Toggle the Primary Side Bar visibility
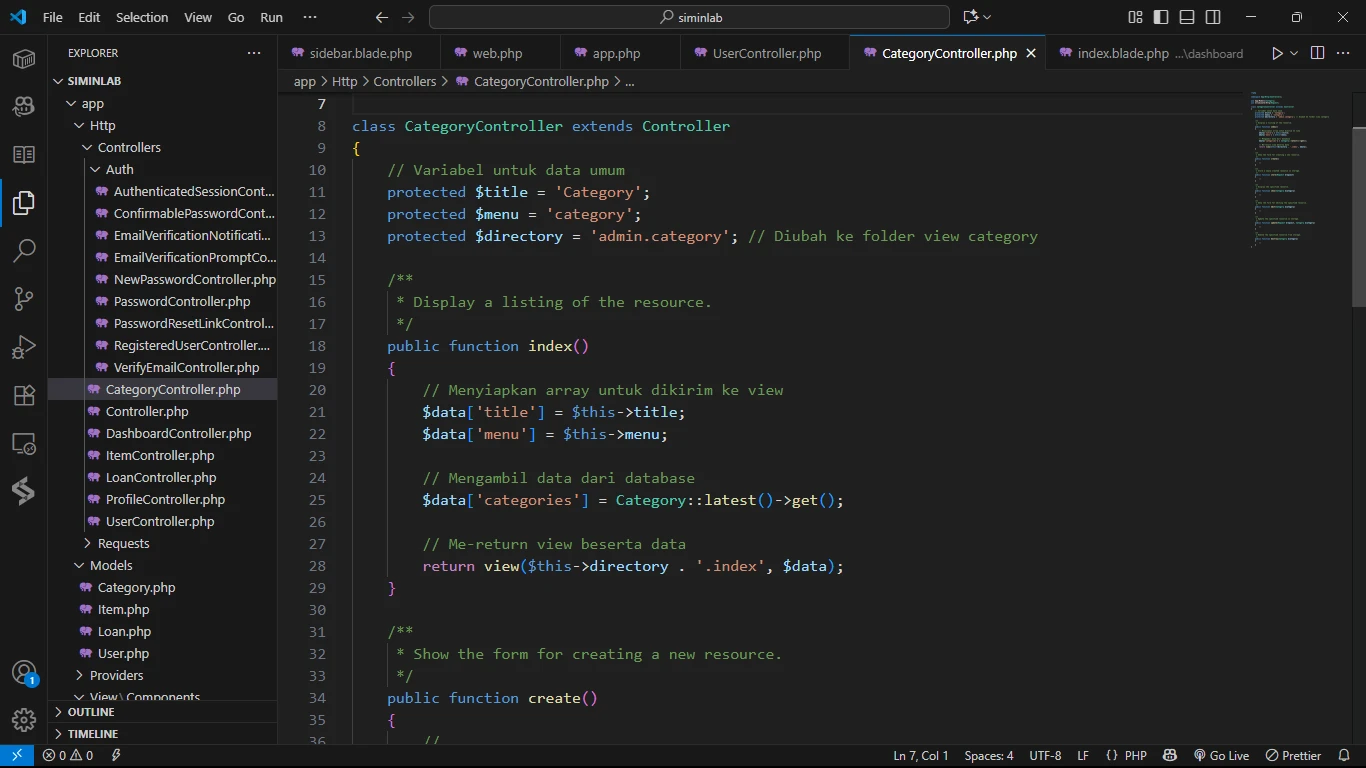1366x768 pixels. click(x=1161, y=17)
